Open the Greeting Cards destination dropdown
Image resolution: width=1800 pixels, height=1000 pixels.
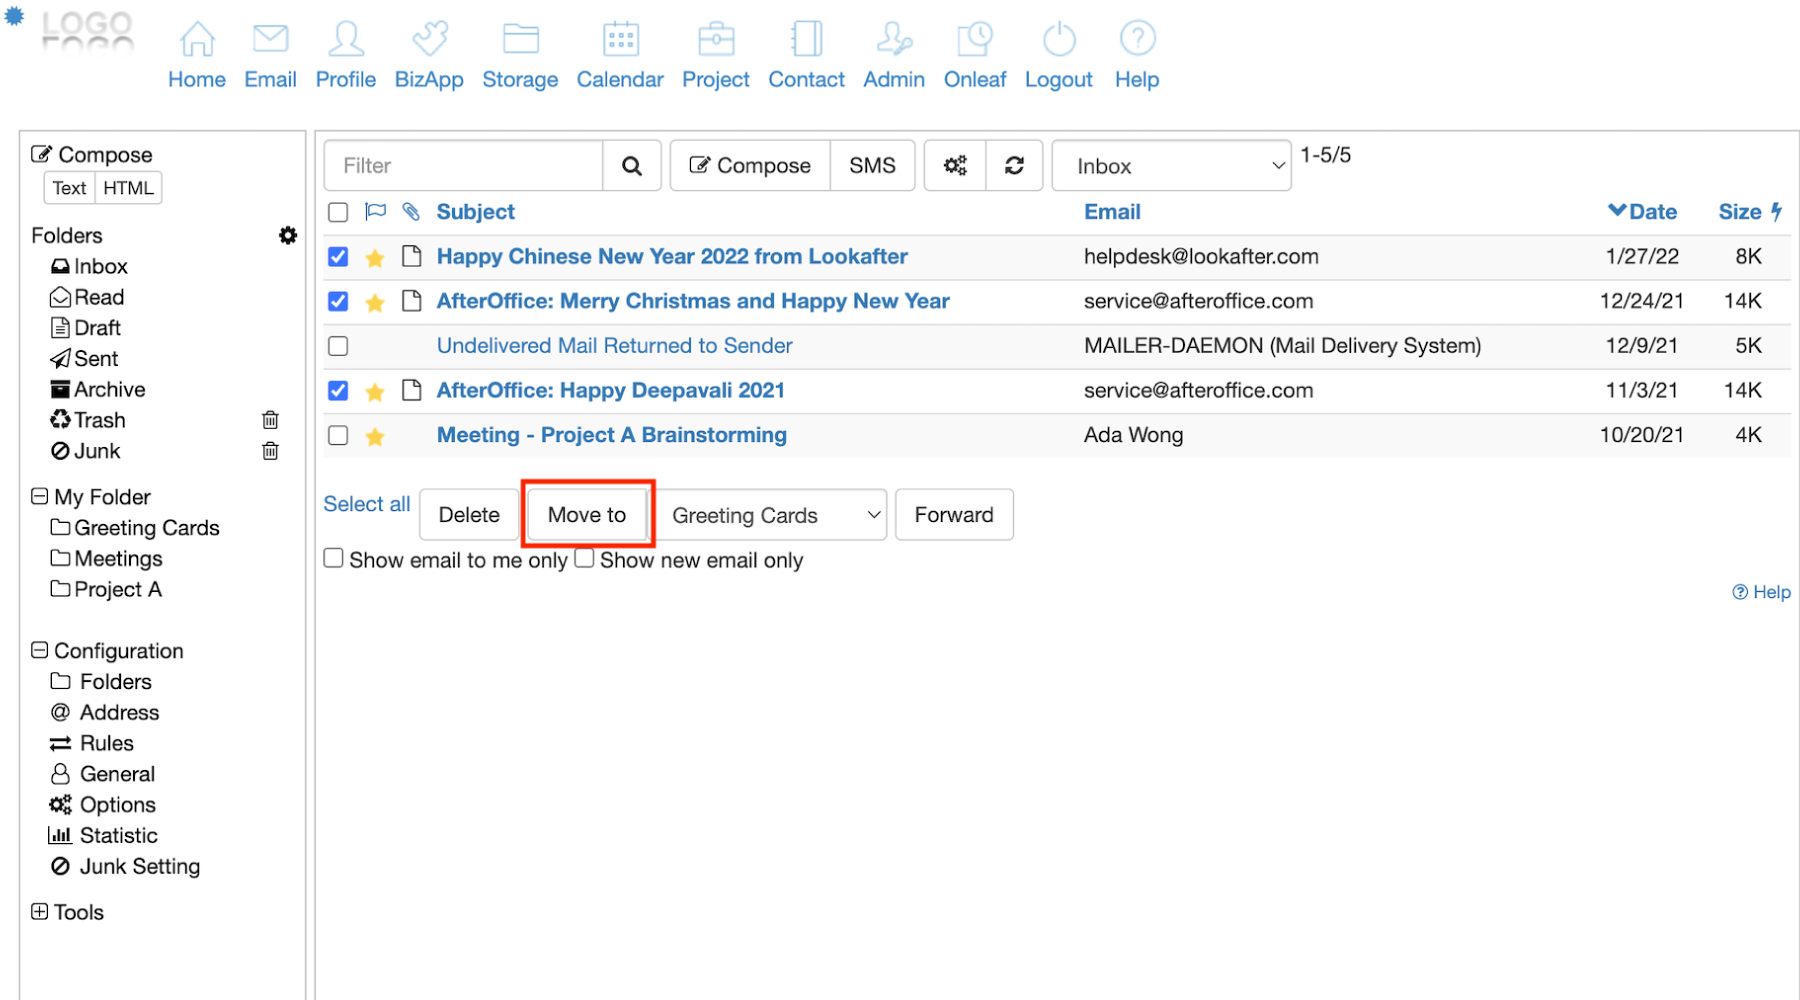[773, 515]
